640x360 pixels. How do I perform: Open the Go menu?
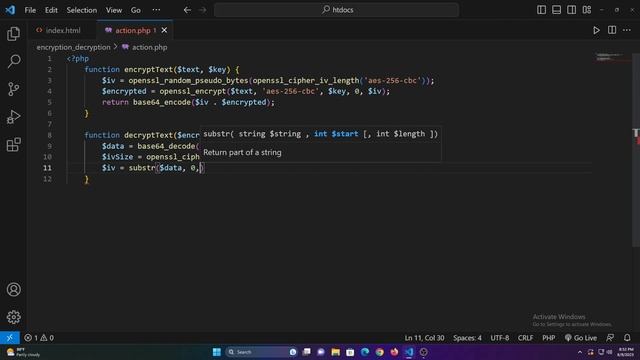coord(136,10)
